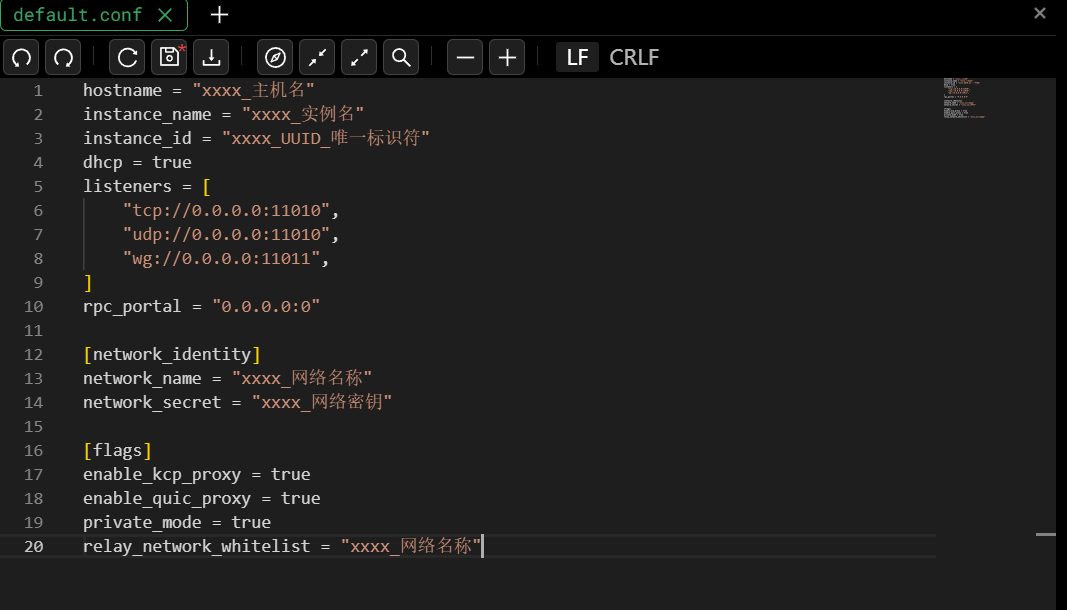This screenshot has width=1067, height=610.
Task: Click the [network_identity] section header line
Action: 172,355
